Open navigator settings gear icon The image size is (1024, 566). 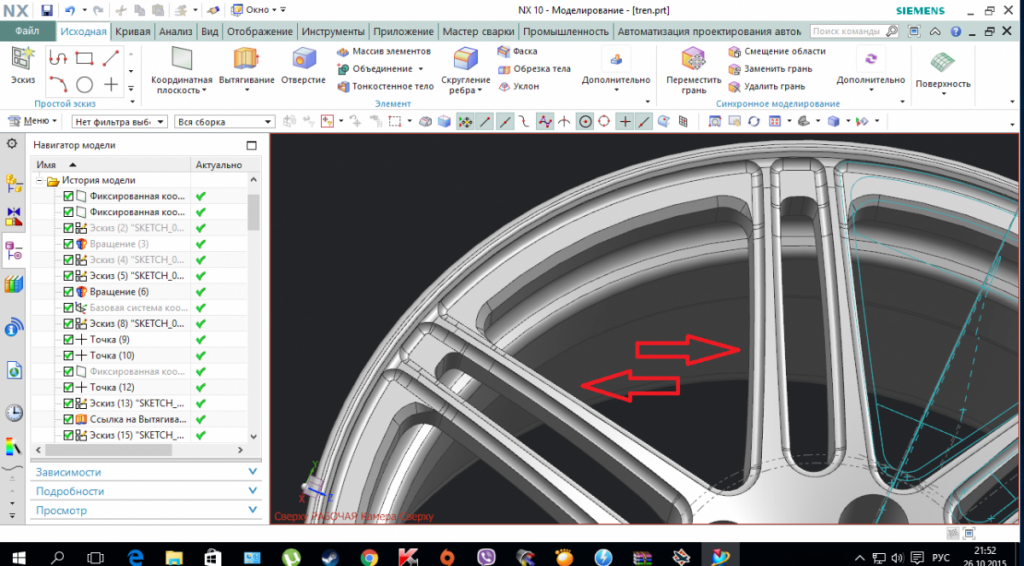click(x=12, y=144)
